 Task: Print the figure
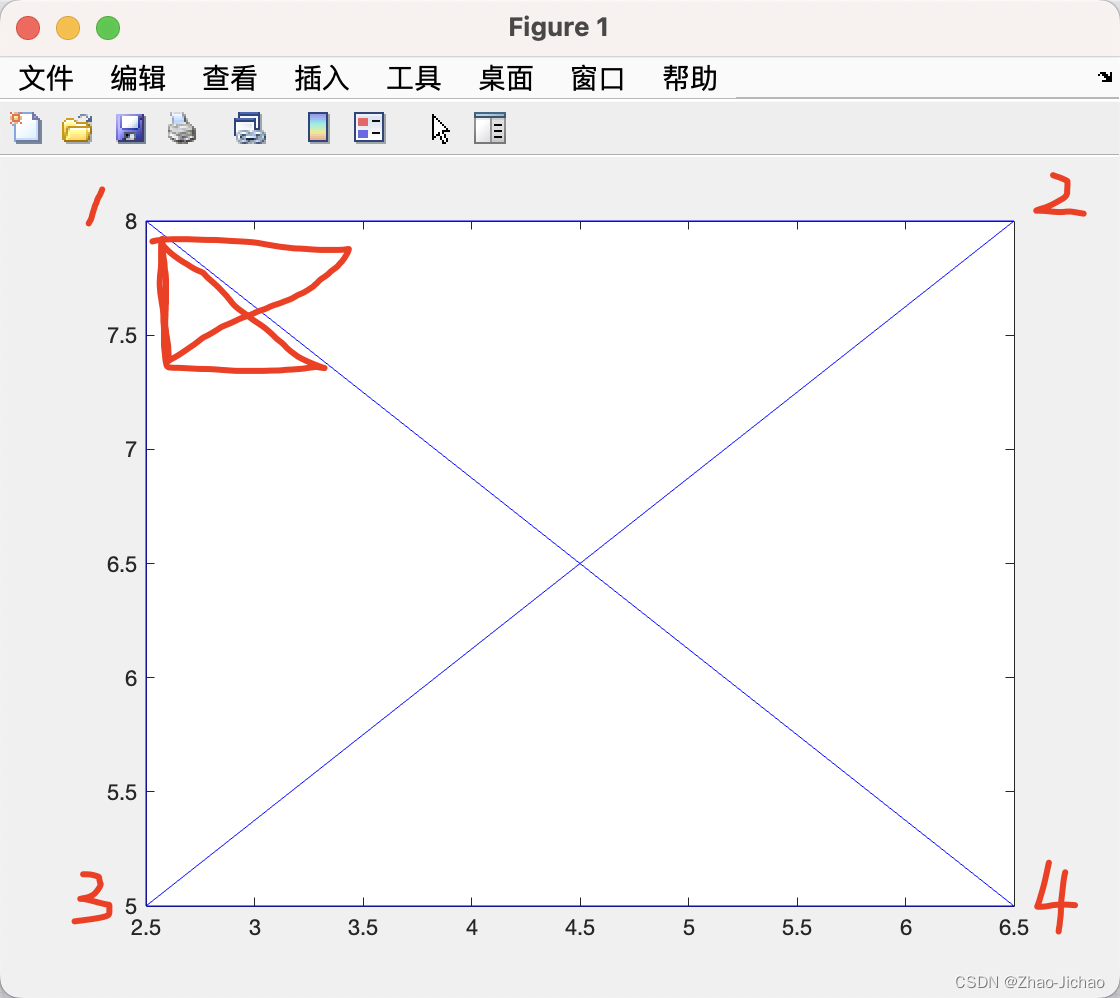(182, 128)
